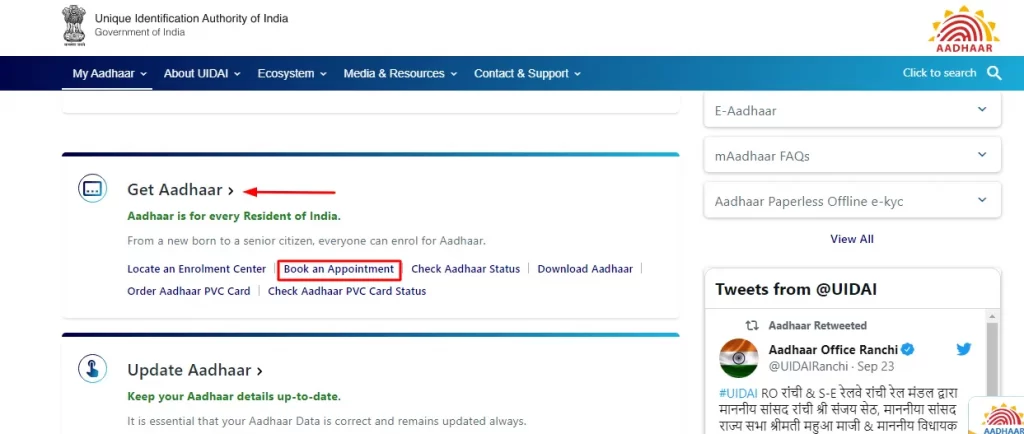Expand the mAadhaar FAQs section

coord(852,156)
